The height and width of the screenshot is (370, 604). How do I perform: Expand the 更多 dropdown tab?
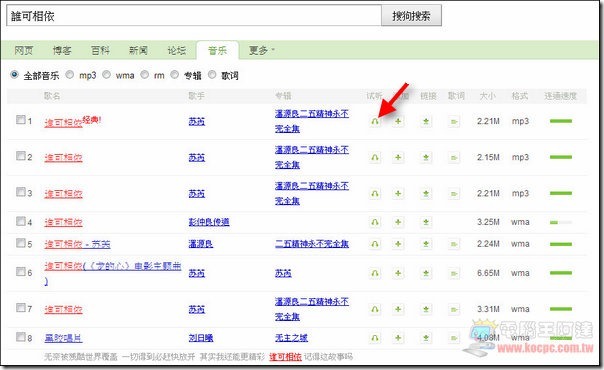262,50
